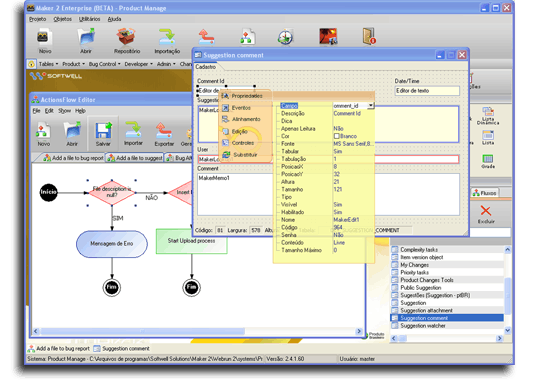The image size is (538, 392).
Task: Expand the Developer dropdown menu
Action: coord(138,64)
